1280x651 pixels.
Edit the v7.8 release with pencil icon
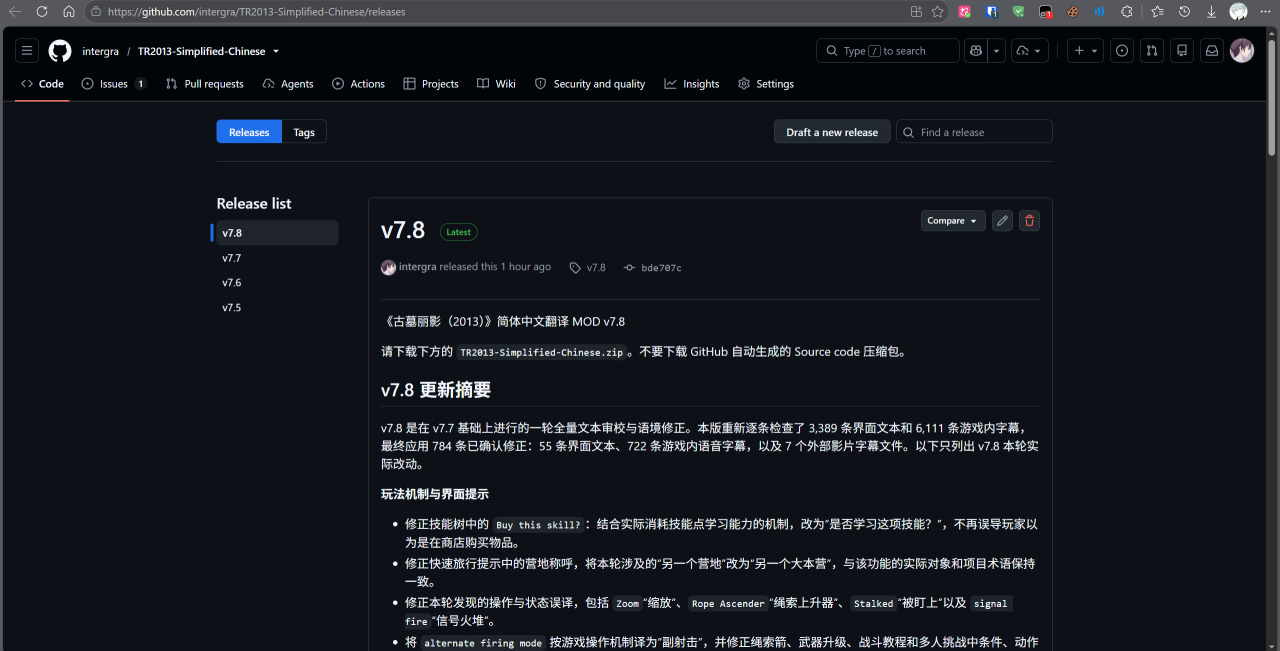click(x=1002, y=221)
